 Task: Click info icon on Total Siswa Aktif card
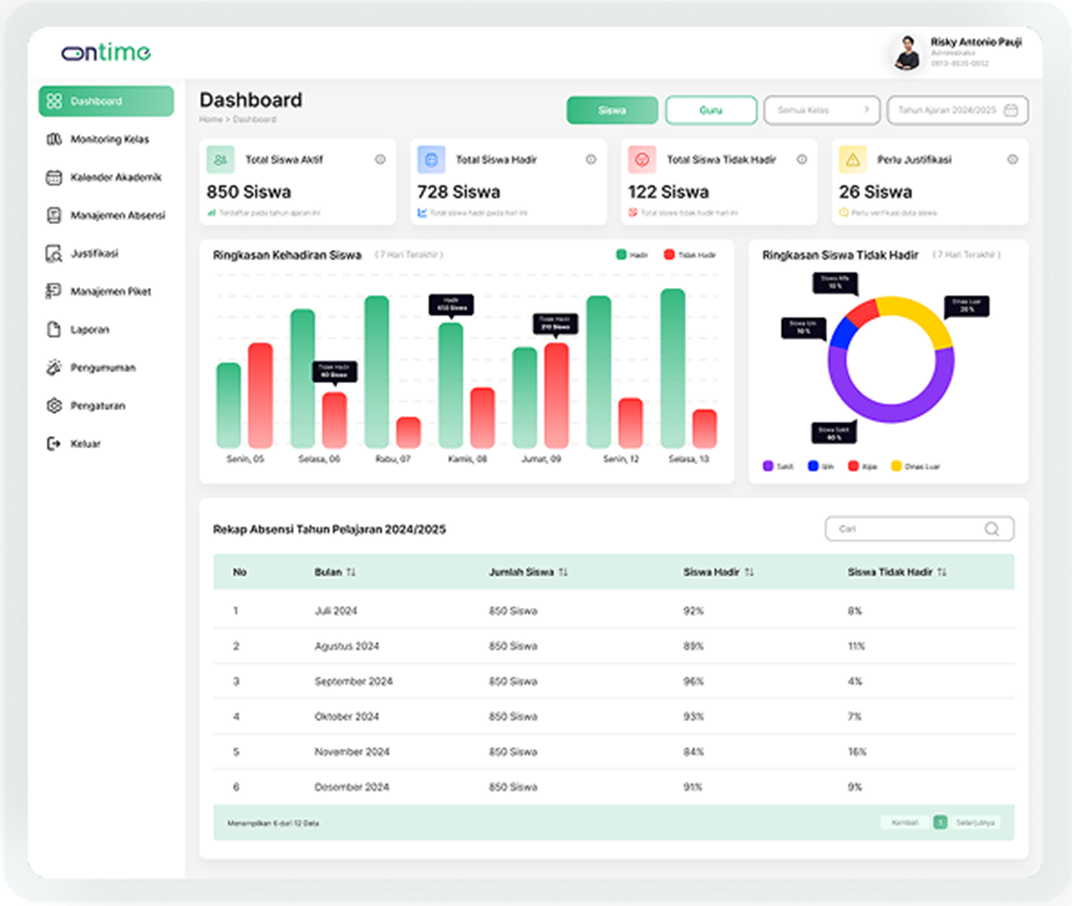380,159
